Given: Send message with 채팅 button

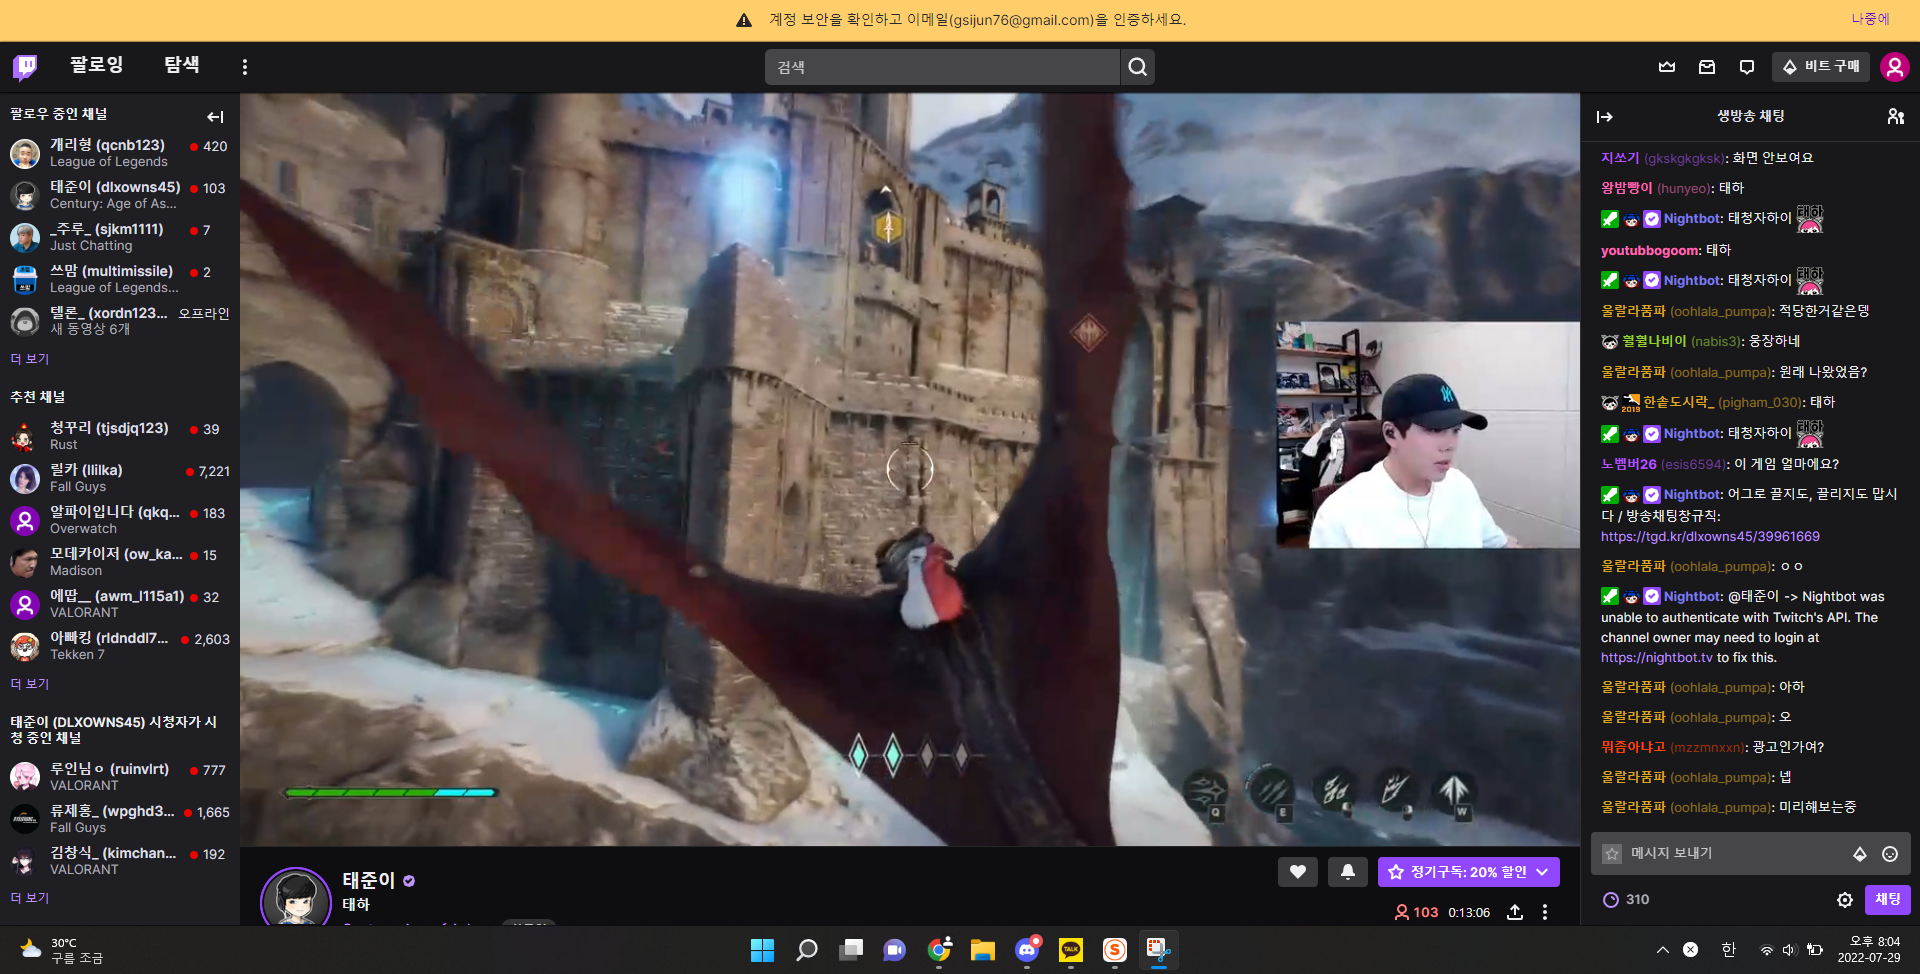Looking at the screenshot, I should [x=1888, y=899].
